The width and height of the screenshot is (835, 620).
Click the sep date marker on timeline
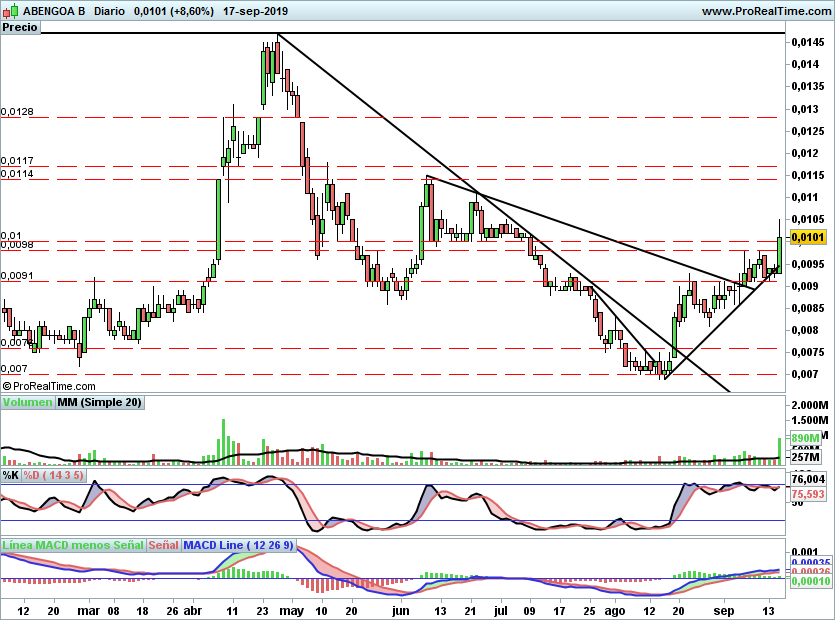coord(724,610)
